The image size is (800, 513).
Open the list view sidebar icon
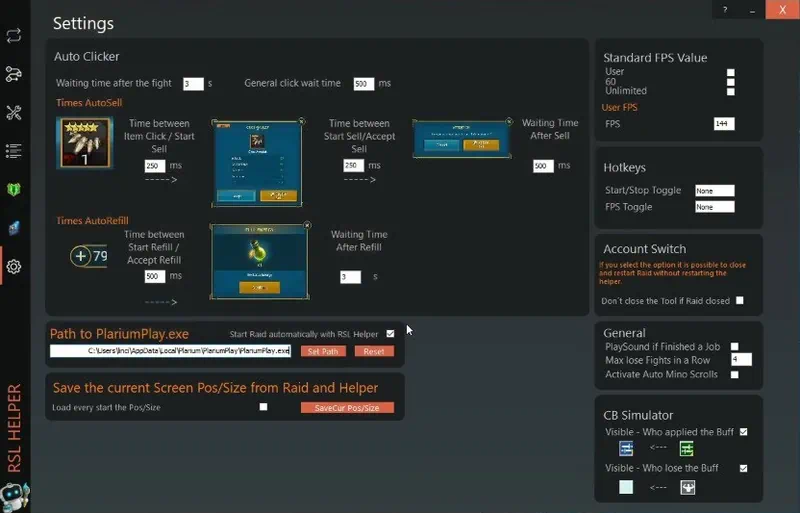[14, 151]
